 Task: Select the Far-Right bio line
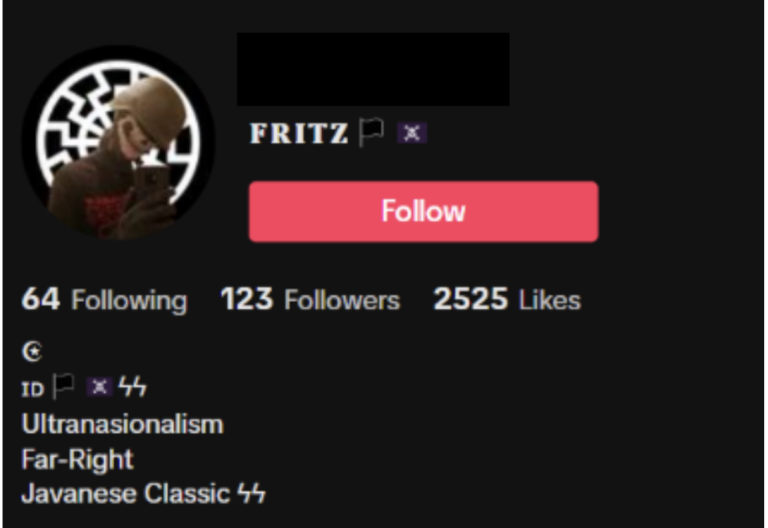point(77,459)
